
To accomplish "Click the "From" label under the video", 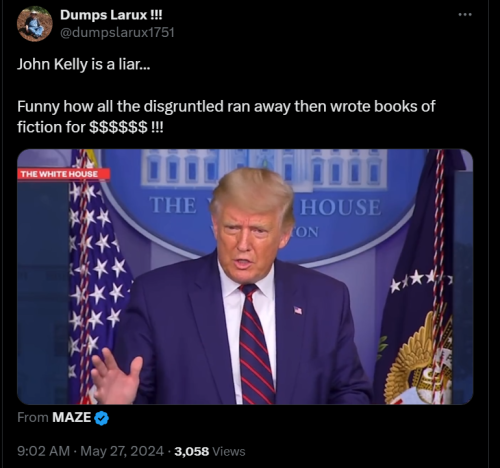I will click(33, 417).
